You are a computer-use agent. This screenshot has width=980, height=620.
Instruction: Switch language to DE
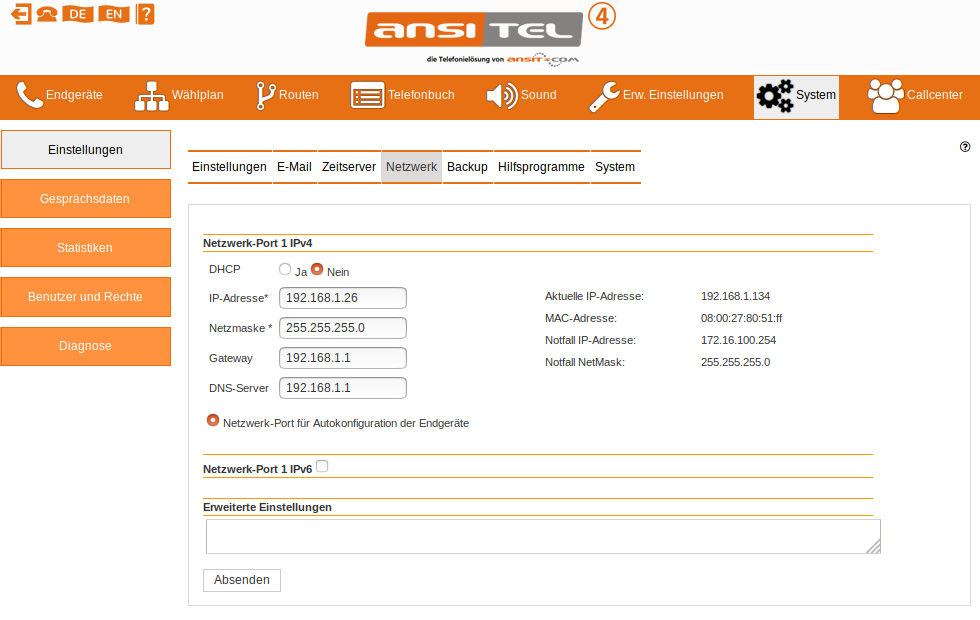point(77,14)
